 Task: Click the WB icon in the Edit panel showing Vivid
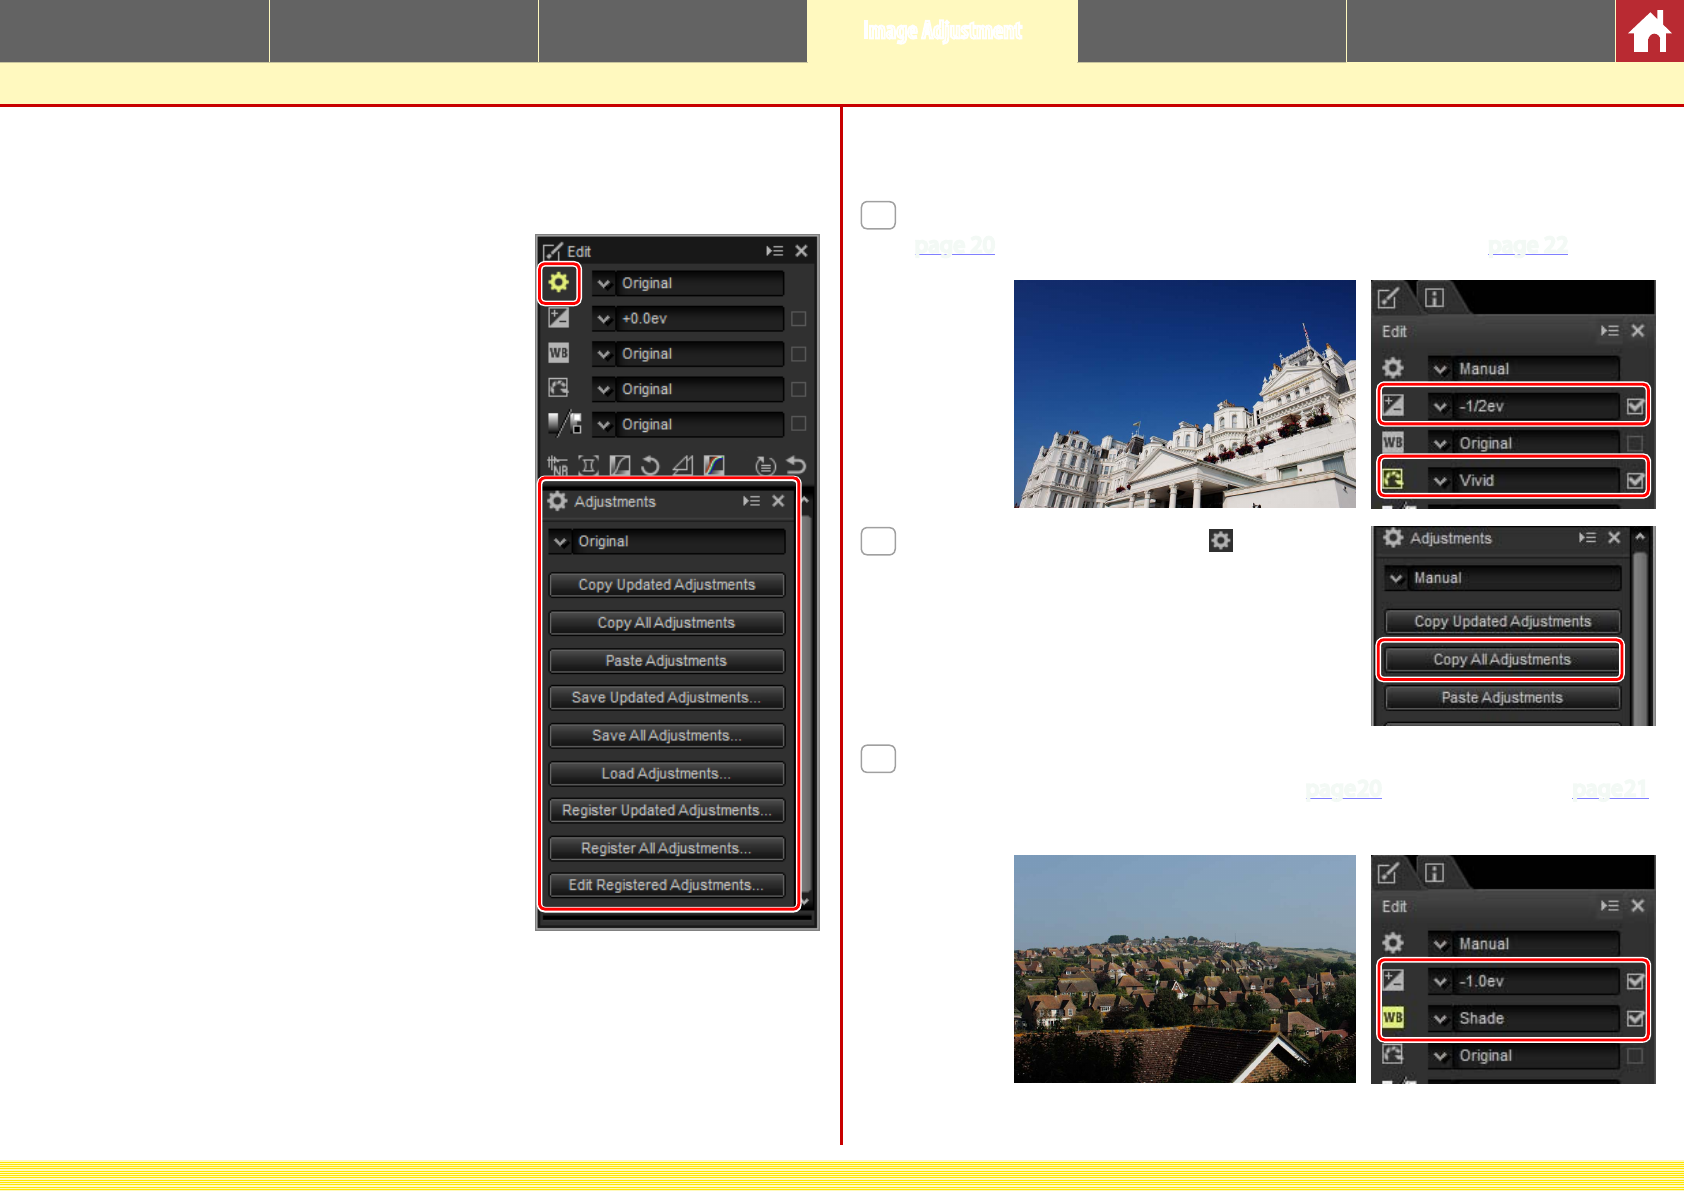[1393, 442]
